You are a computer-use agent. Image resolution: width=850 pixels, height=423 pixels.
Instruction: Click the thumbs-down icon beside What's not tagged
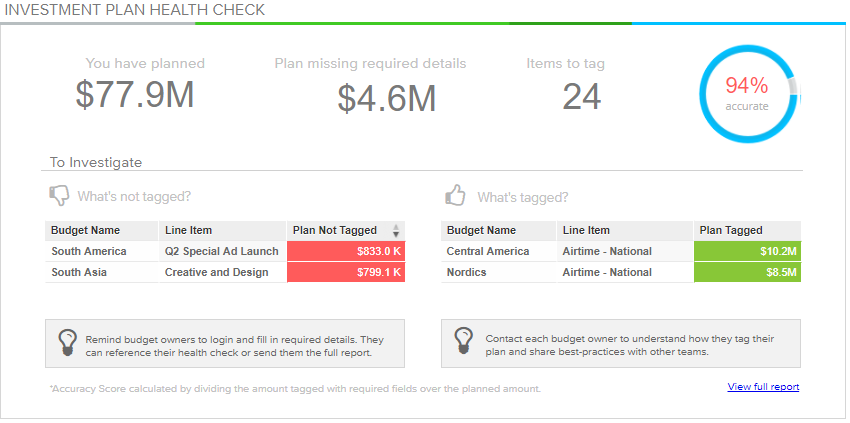[59, 196]
